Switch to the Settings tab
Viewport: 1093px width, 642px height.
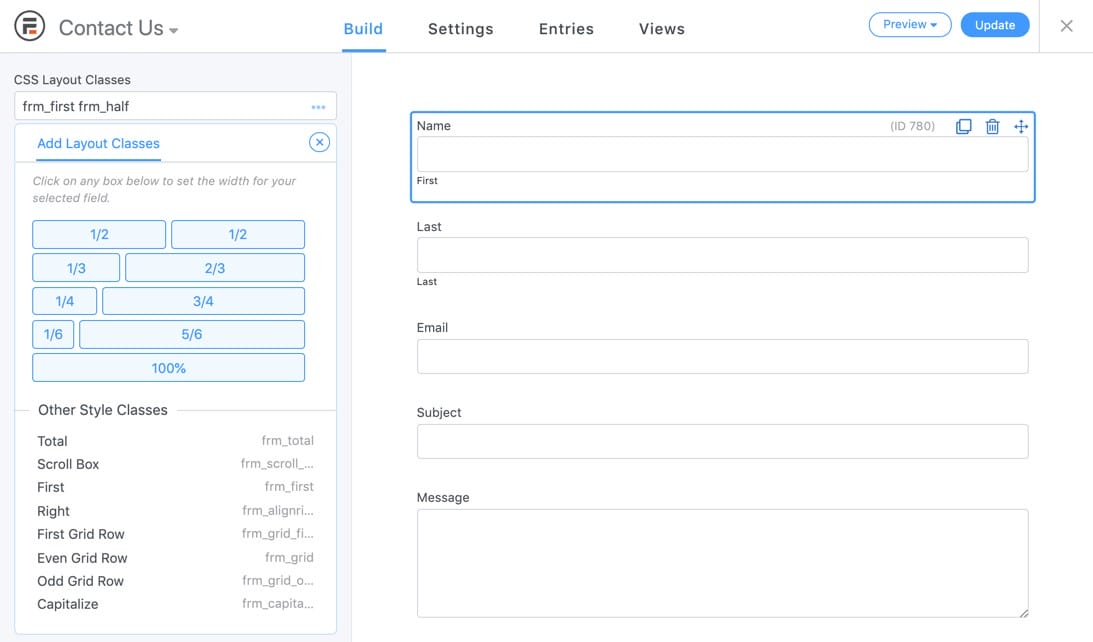coord(460,29)
